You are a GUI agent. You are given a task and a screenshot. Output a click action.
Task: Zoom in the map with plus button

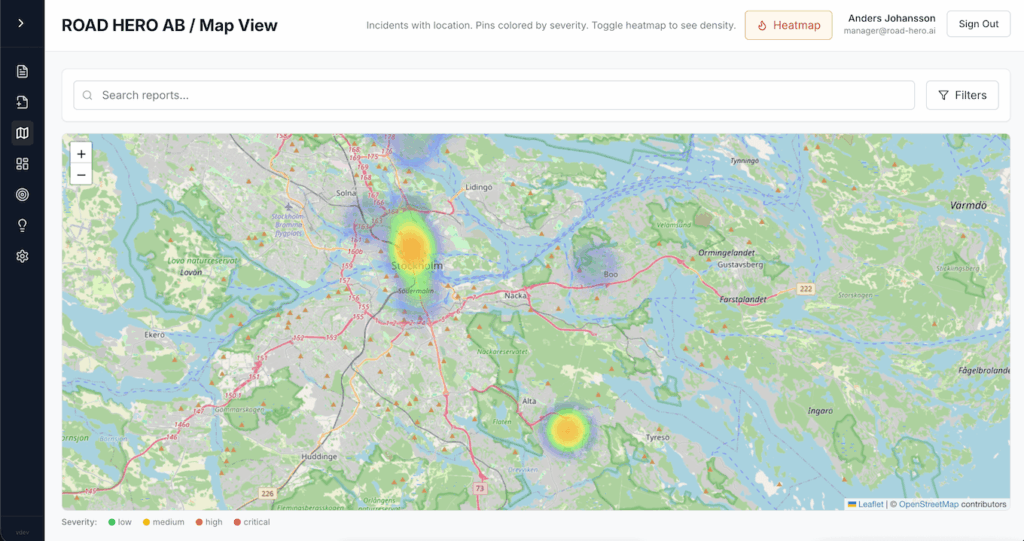[81, 154]
